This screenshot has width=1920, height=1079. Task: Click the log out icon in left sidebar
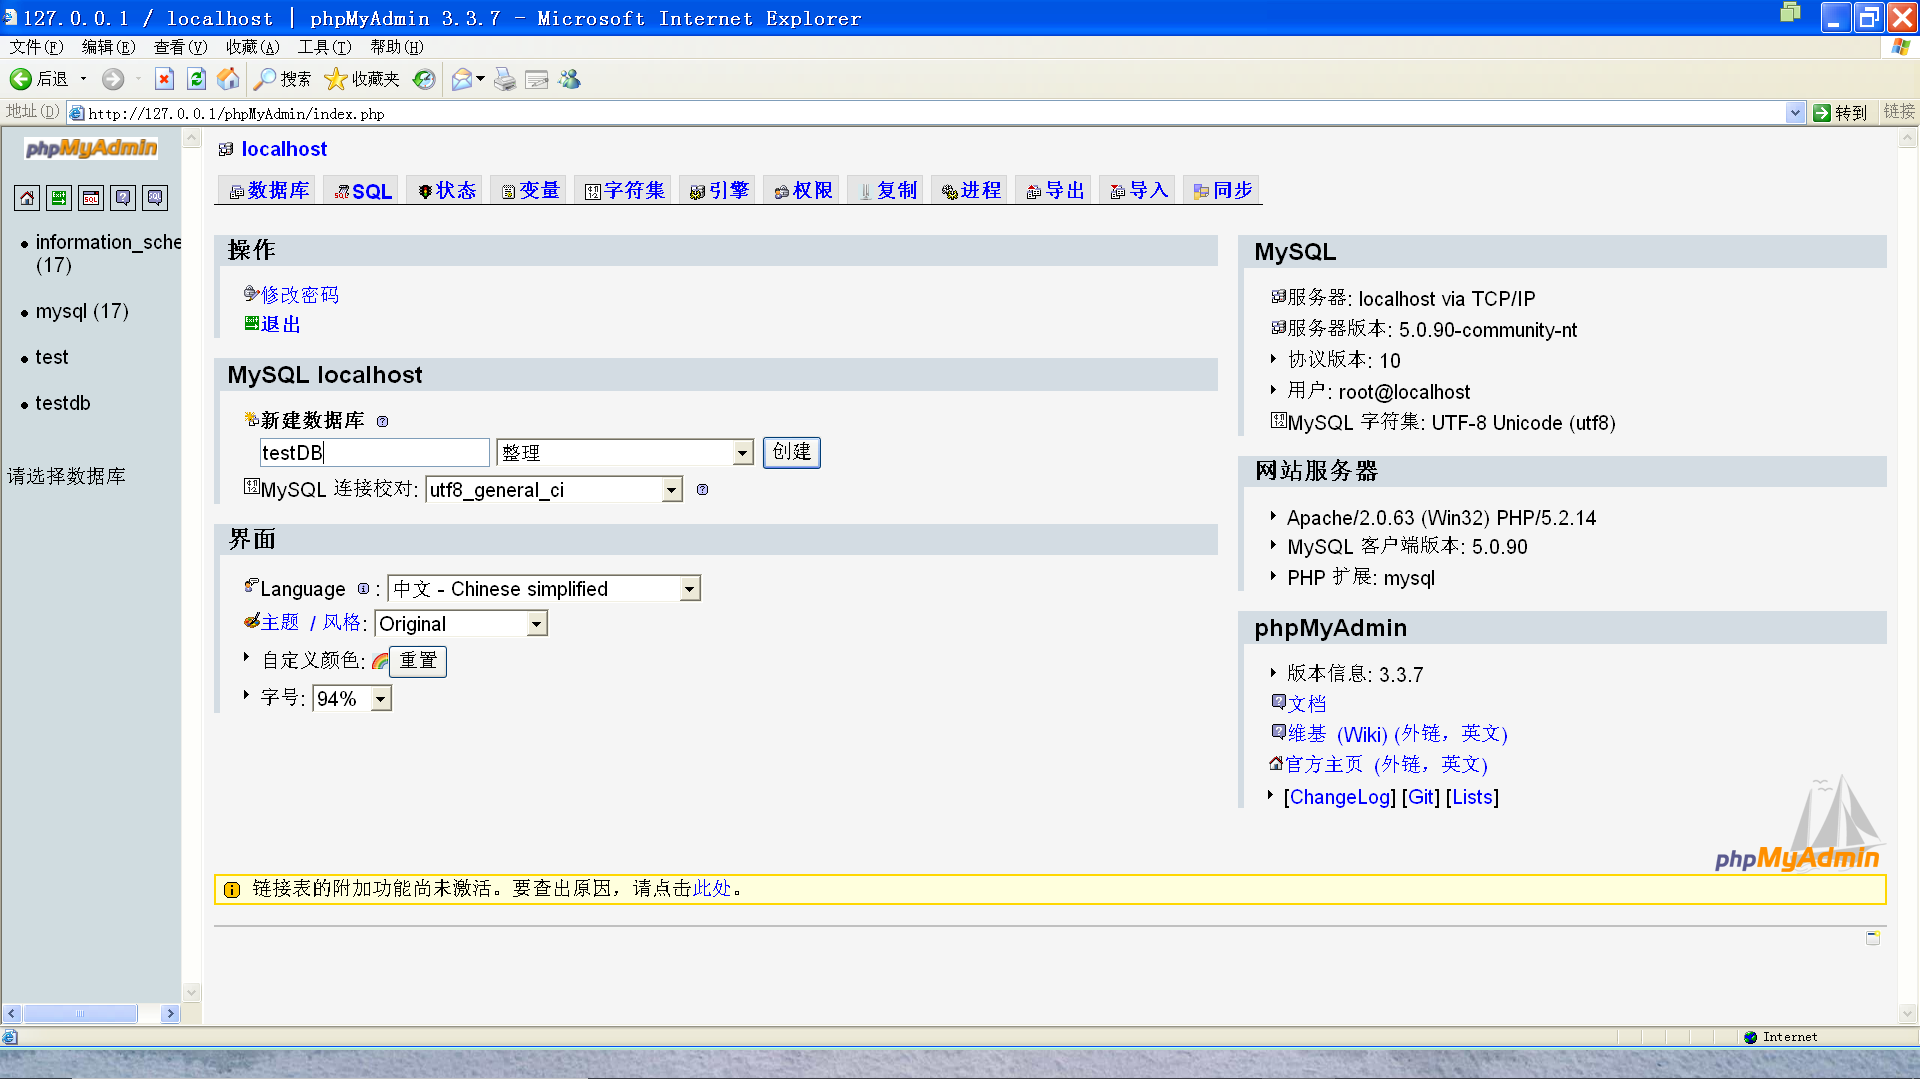coord(59,197)
